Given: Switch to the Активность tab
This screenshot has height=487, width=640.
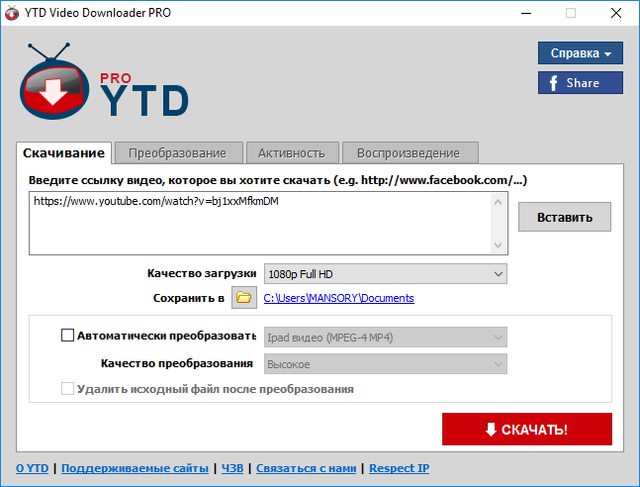Looking at the screenshot, I should tap(291, 153).
